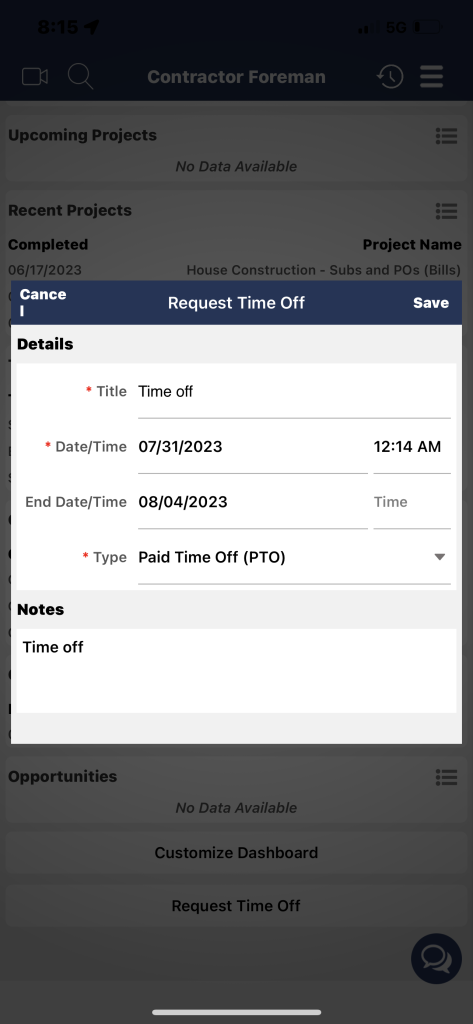This screenshot has width=473, height=1024.
Task: Open the Opportunities list icon
Action: [x=446, y=776]
